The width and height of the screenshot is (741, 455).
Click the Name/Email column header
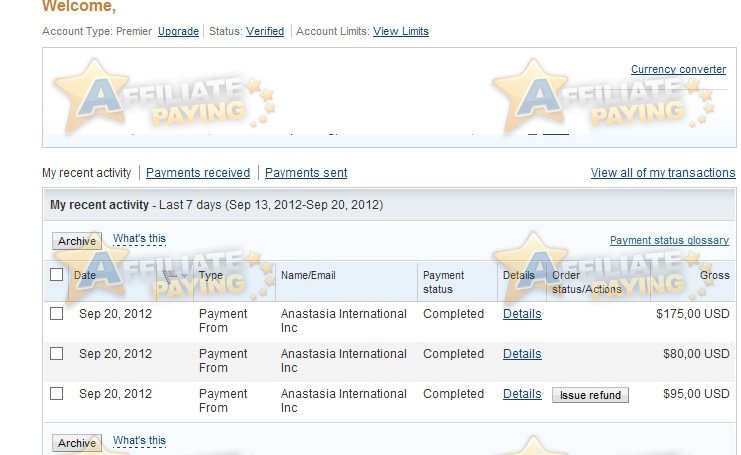(308, 275)
